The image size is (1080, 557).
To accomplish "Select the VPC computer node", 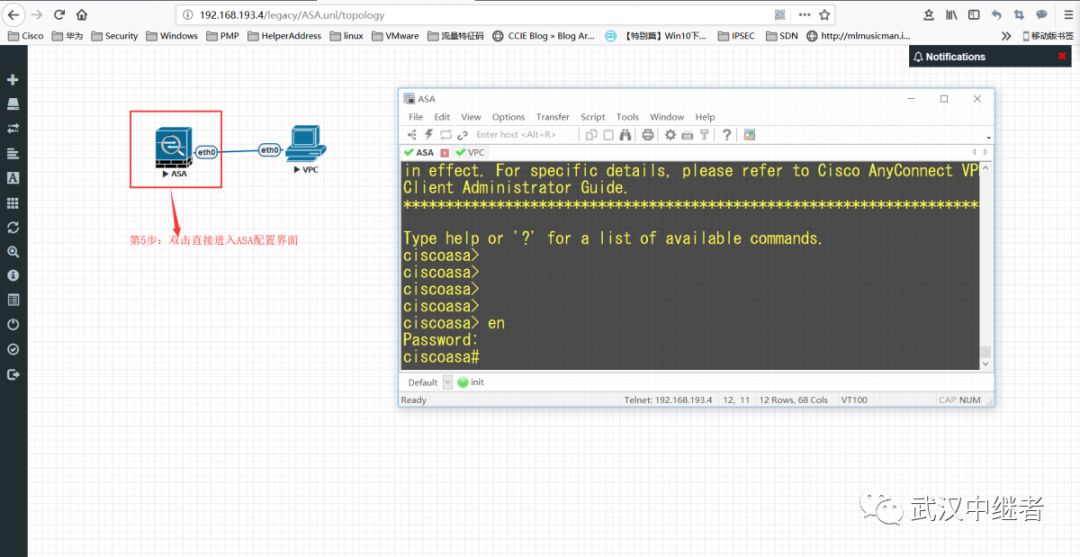I will (x=306, y=149).
